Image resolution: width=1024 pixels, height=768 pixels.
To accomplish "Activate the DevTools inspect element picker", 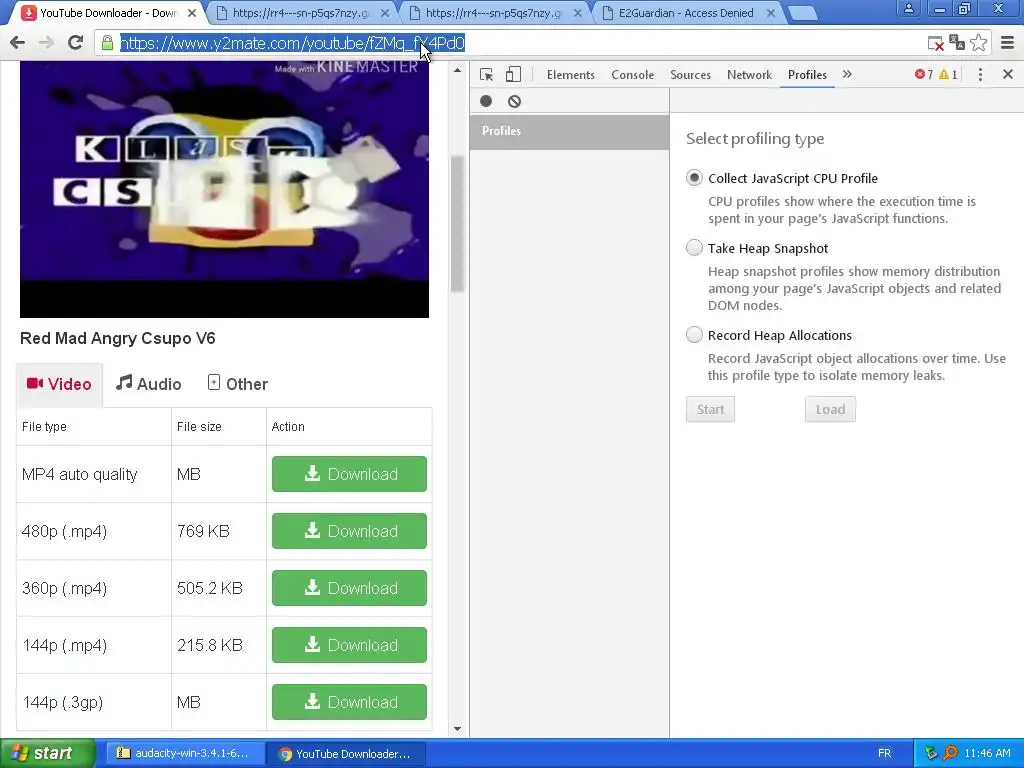I will (487, 74).
